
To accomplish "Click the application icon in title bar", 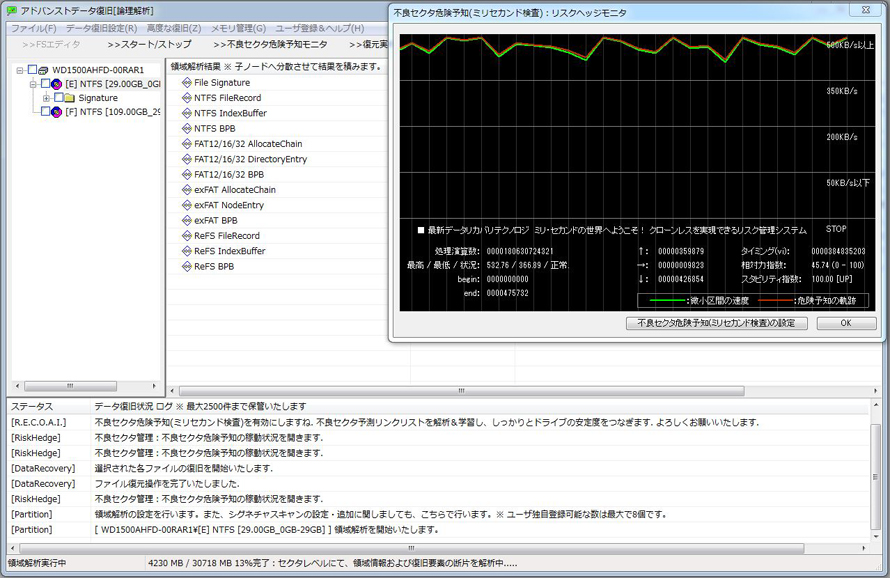I will (12, 11).
